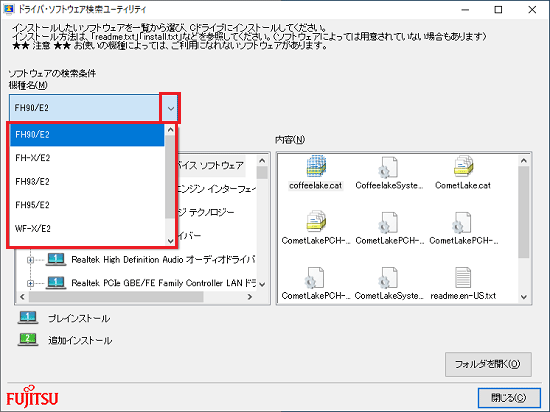The width and height of the screenshot is (550, 412).
Task: Expand the Realtek High Definition Audio tree node
Action: coord(31,260)
